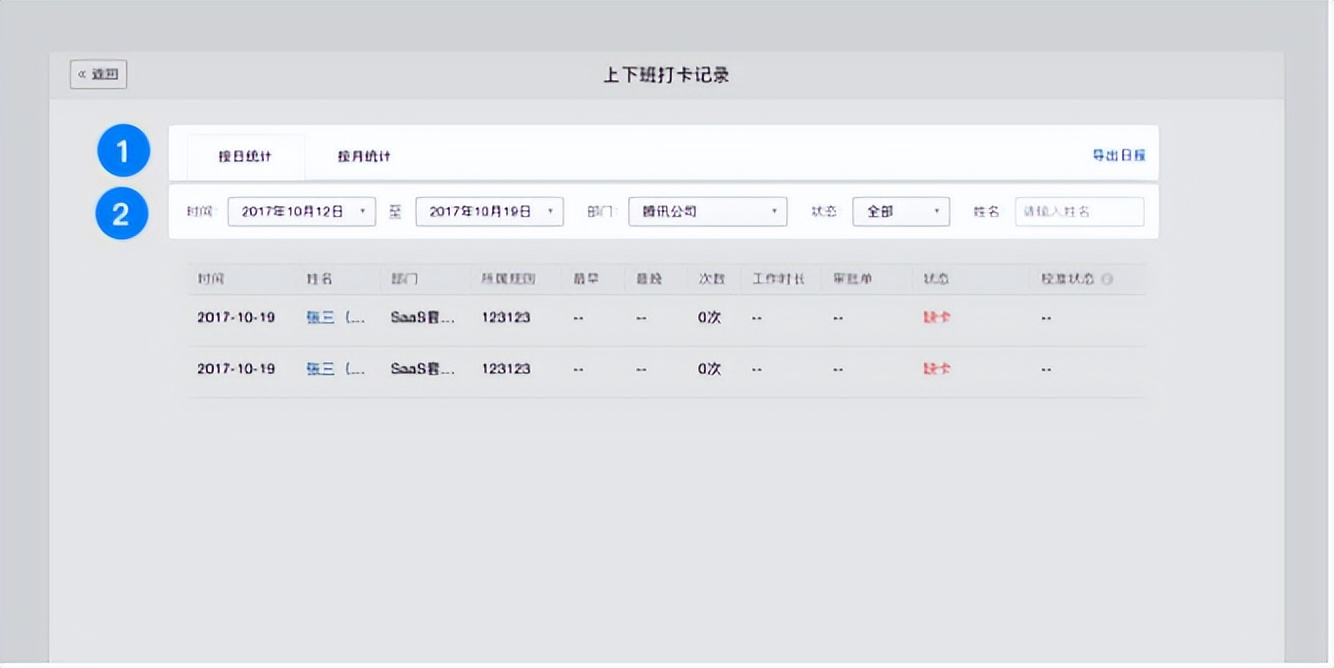
Task: Click the info icon beside 校准状态 column
Action: pyautogui.click(x=1108, y=279)
